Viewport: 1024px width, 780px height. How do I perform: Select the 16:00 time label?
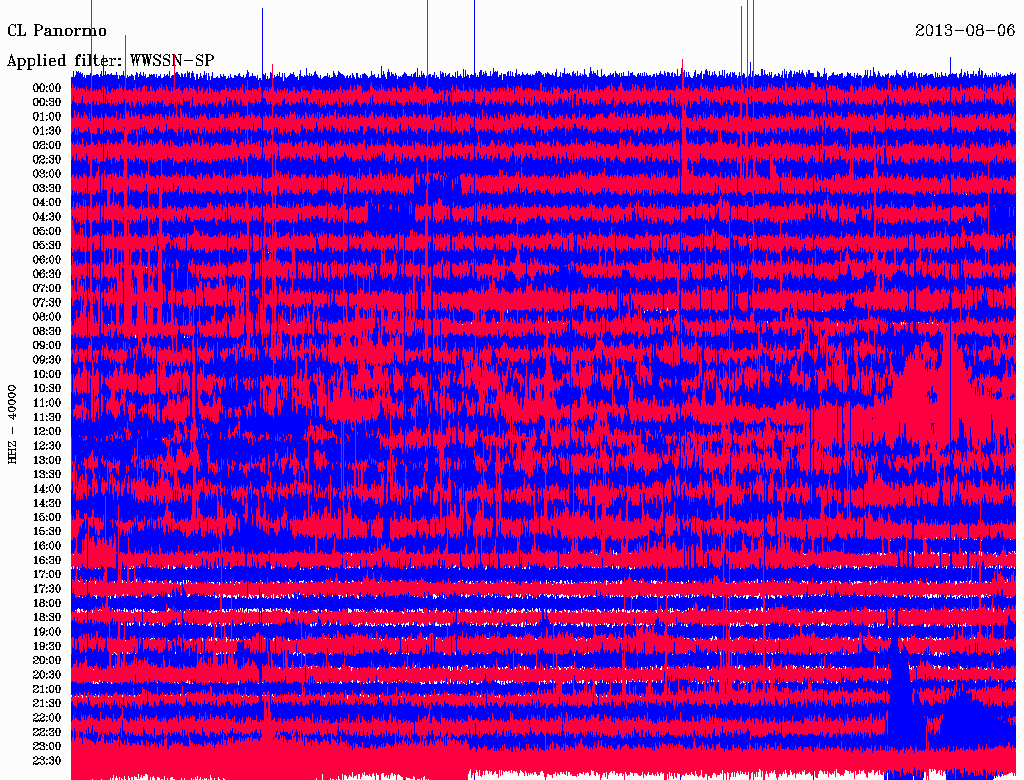(47, 546)
